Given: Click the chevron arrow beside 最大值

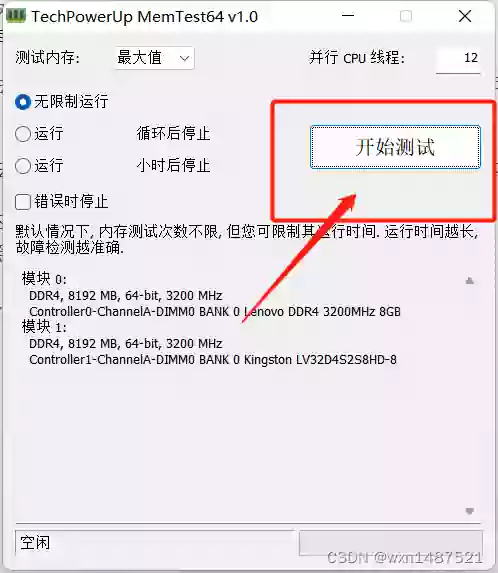Looking at the screenshot, I should pyautogui.click(x=185, y=58).
